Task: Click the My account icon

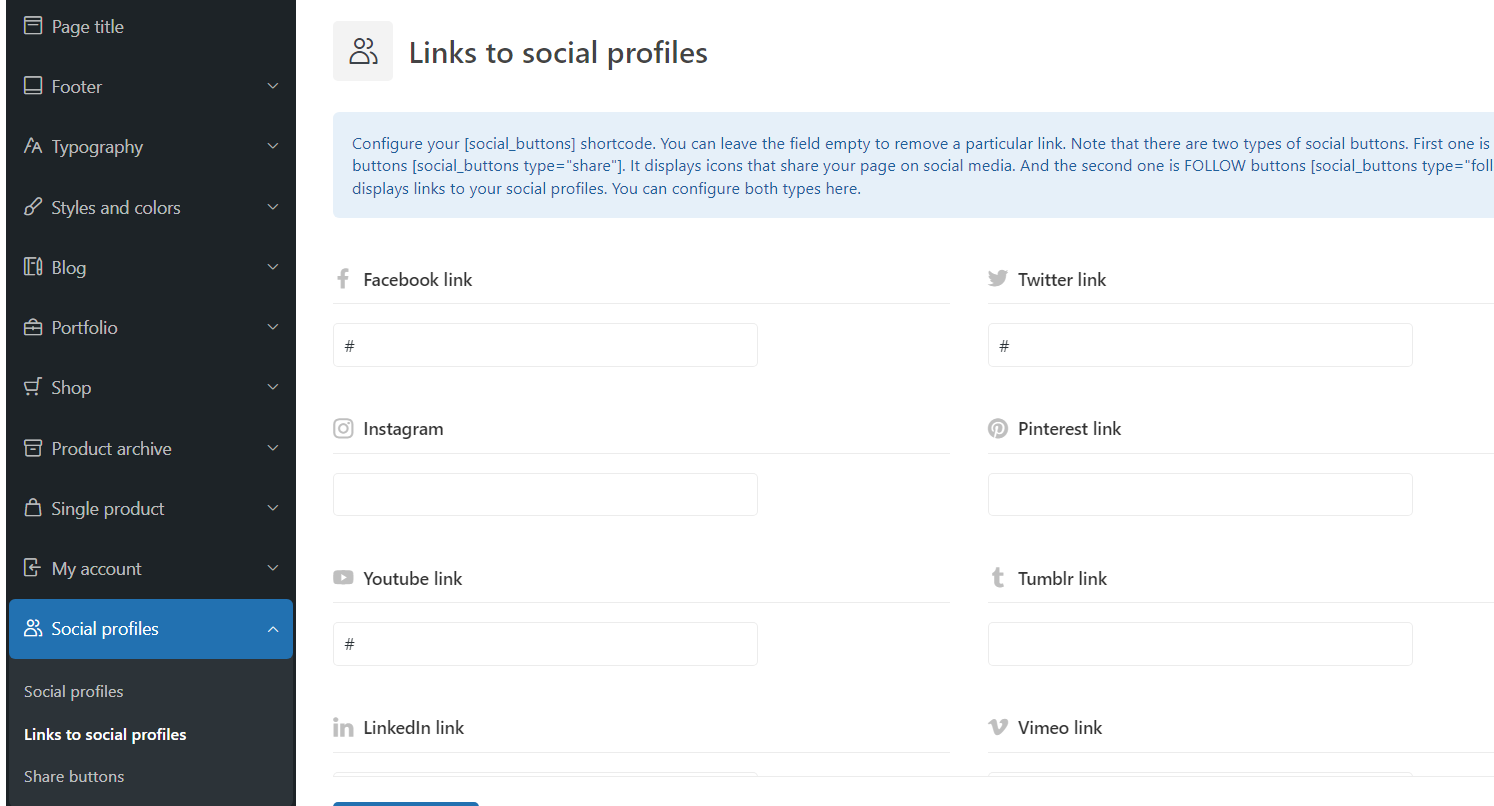Action: [33, 568]
